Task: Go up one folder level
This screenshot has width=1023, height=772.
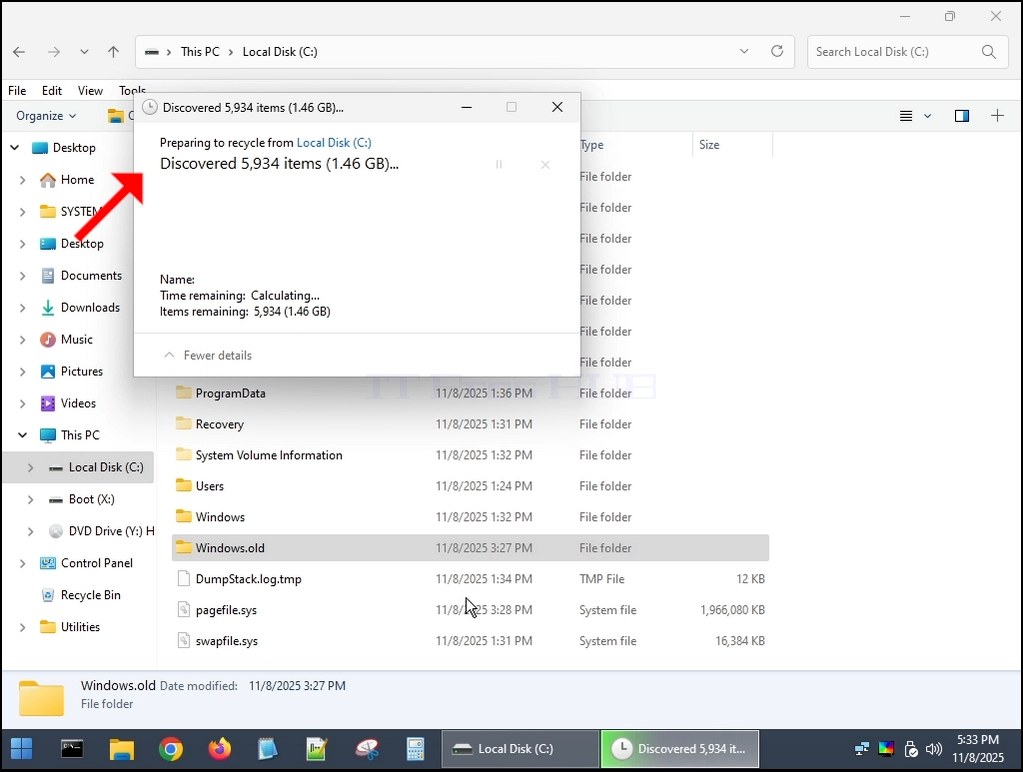Action: pos(114,52)
